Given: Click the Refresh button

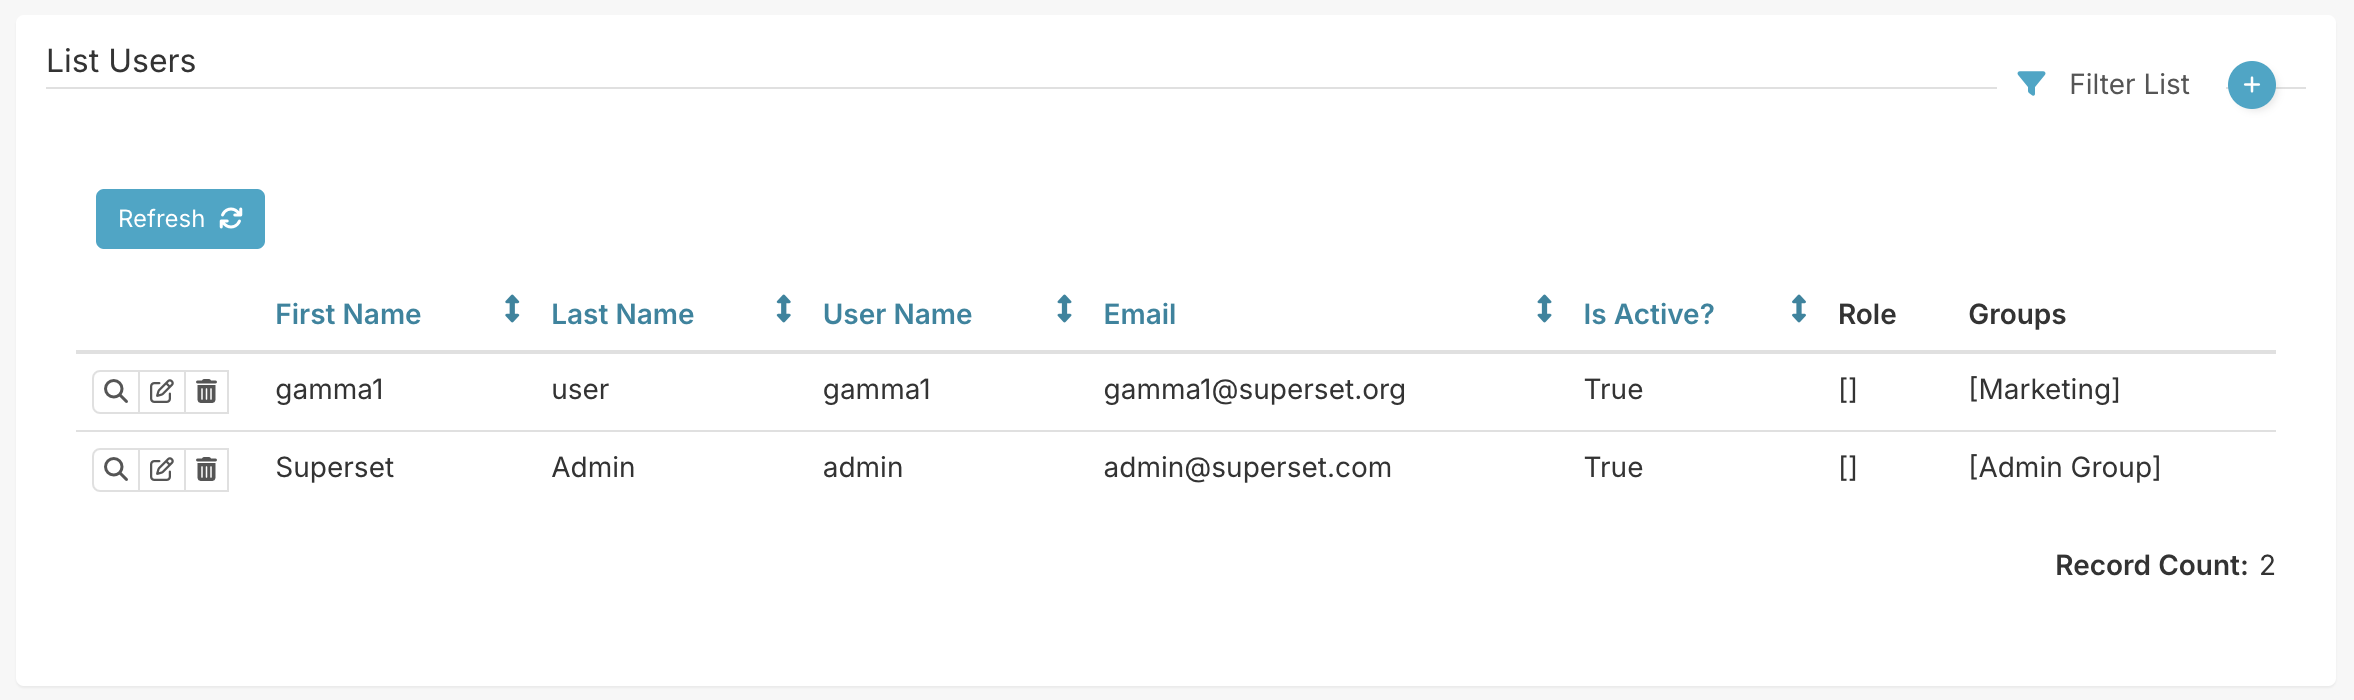Looking at the screenshot, I should (x=180, y=219).
